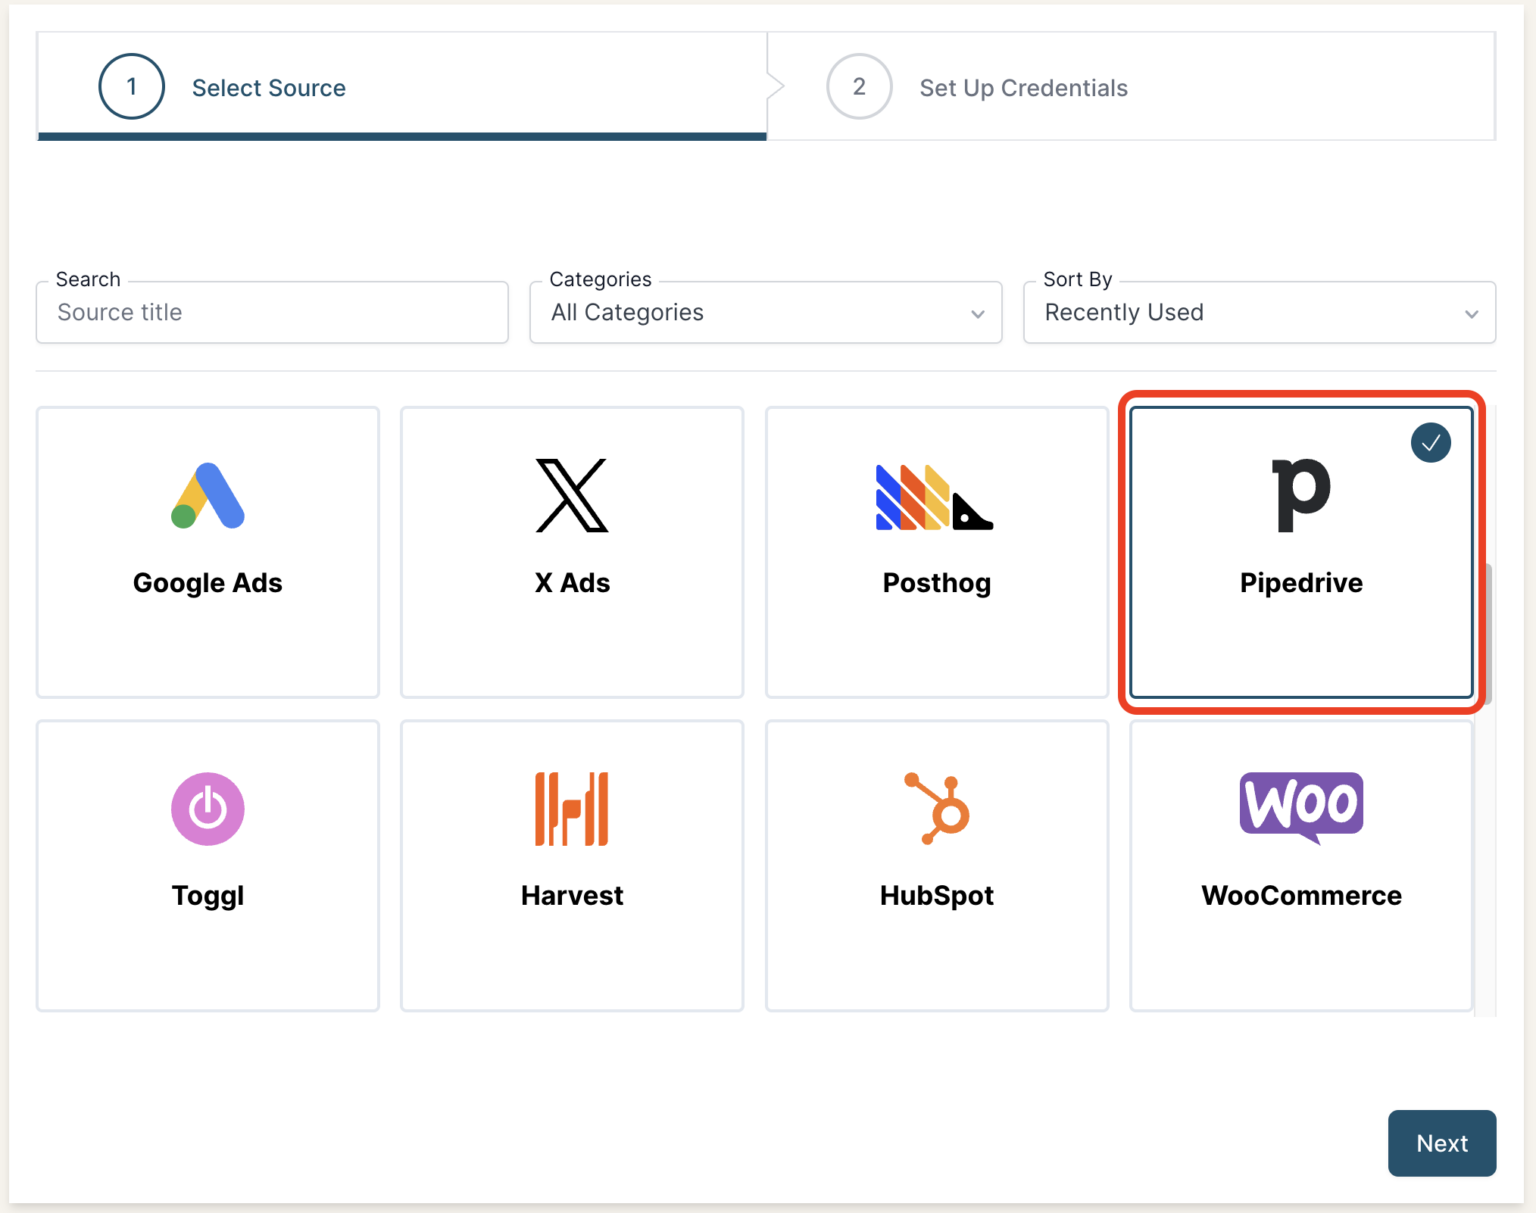Choose the Posthog source icon
The image size is (1536, 1213).
(935, 497)
